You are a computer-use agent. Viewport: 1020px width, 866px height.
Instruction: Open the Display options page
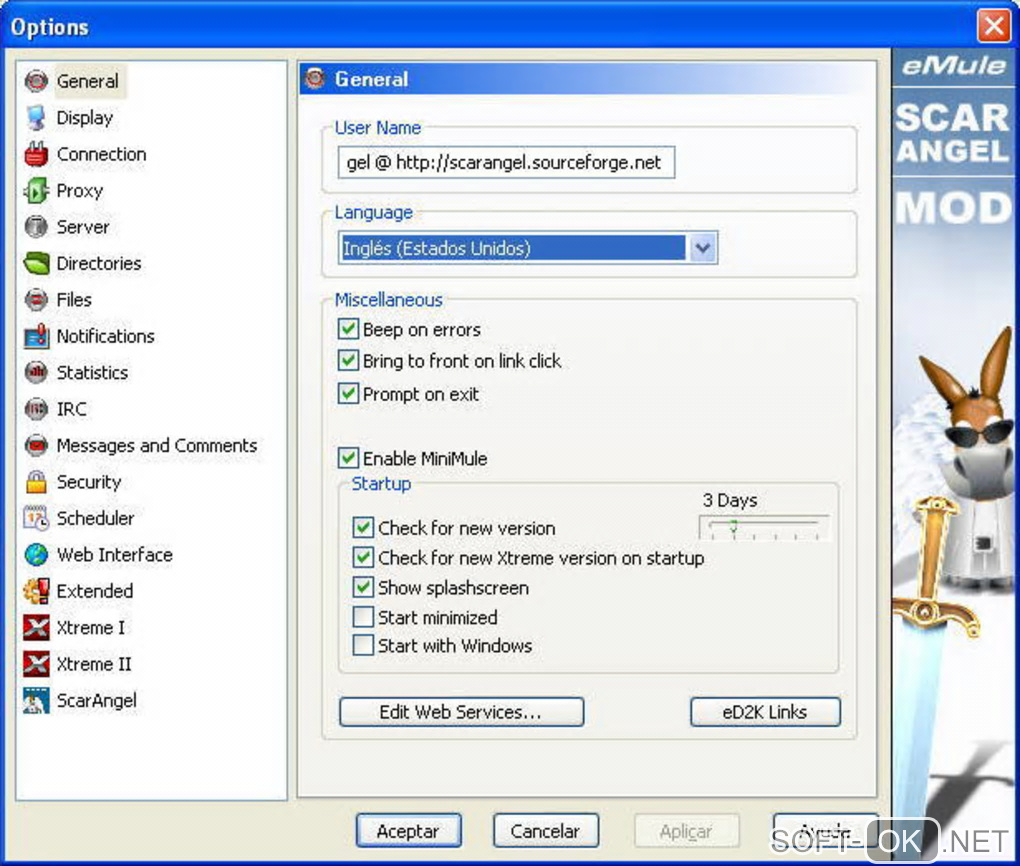click(85, 118)
